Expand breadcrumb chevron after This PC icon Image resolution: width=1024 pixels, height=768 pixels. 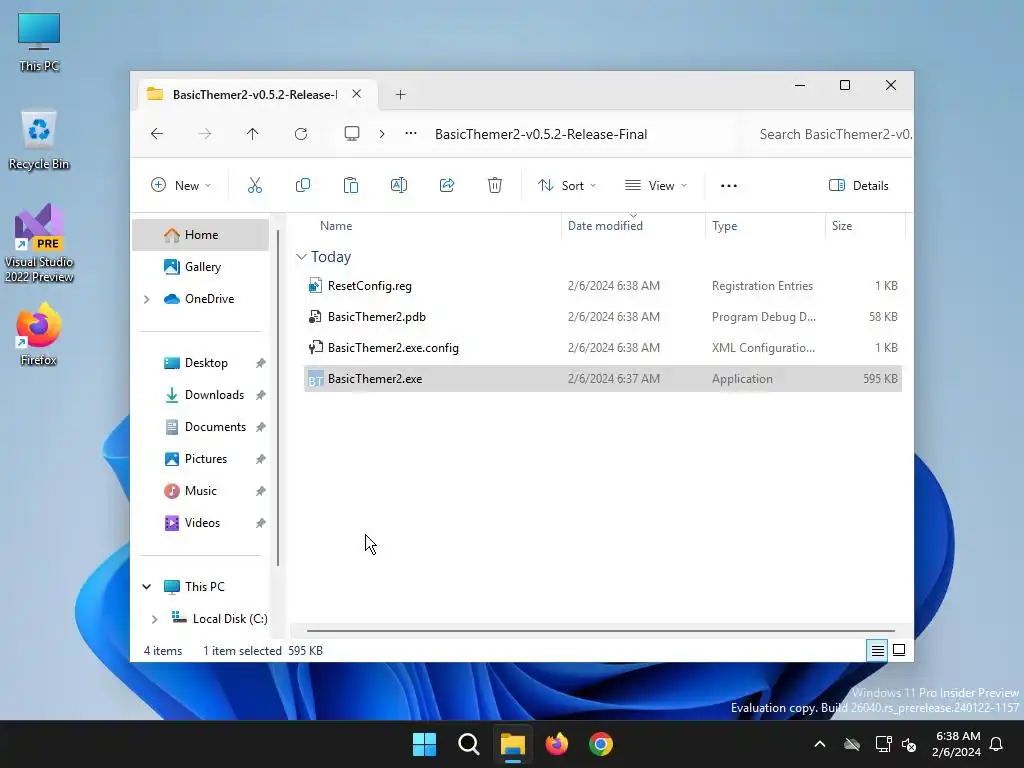coord(382,134)
